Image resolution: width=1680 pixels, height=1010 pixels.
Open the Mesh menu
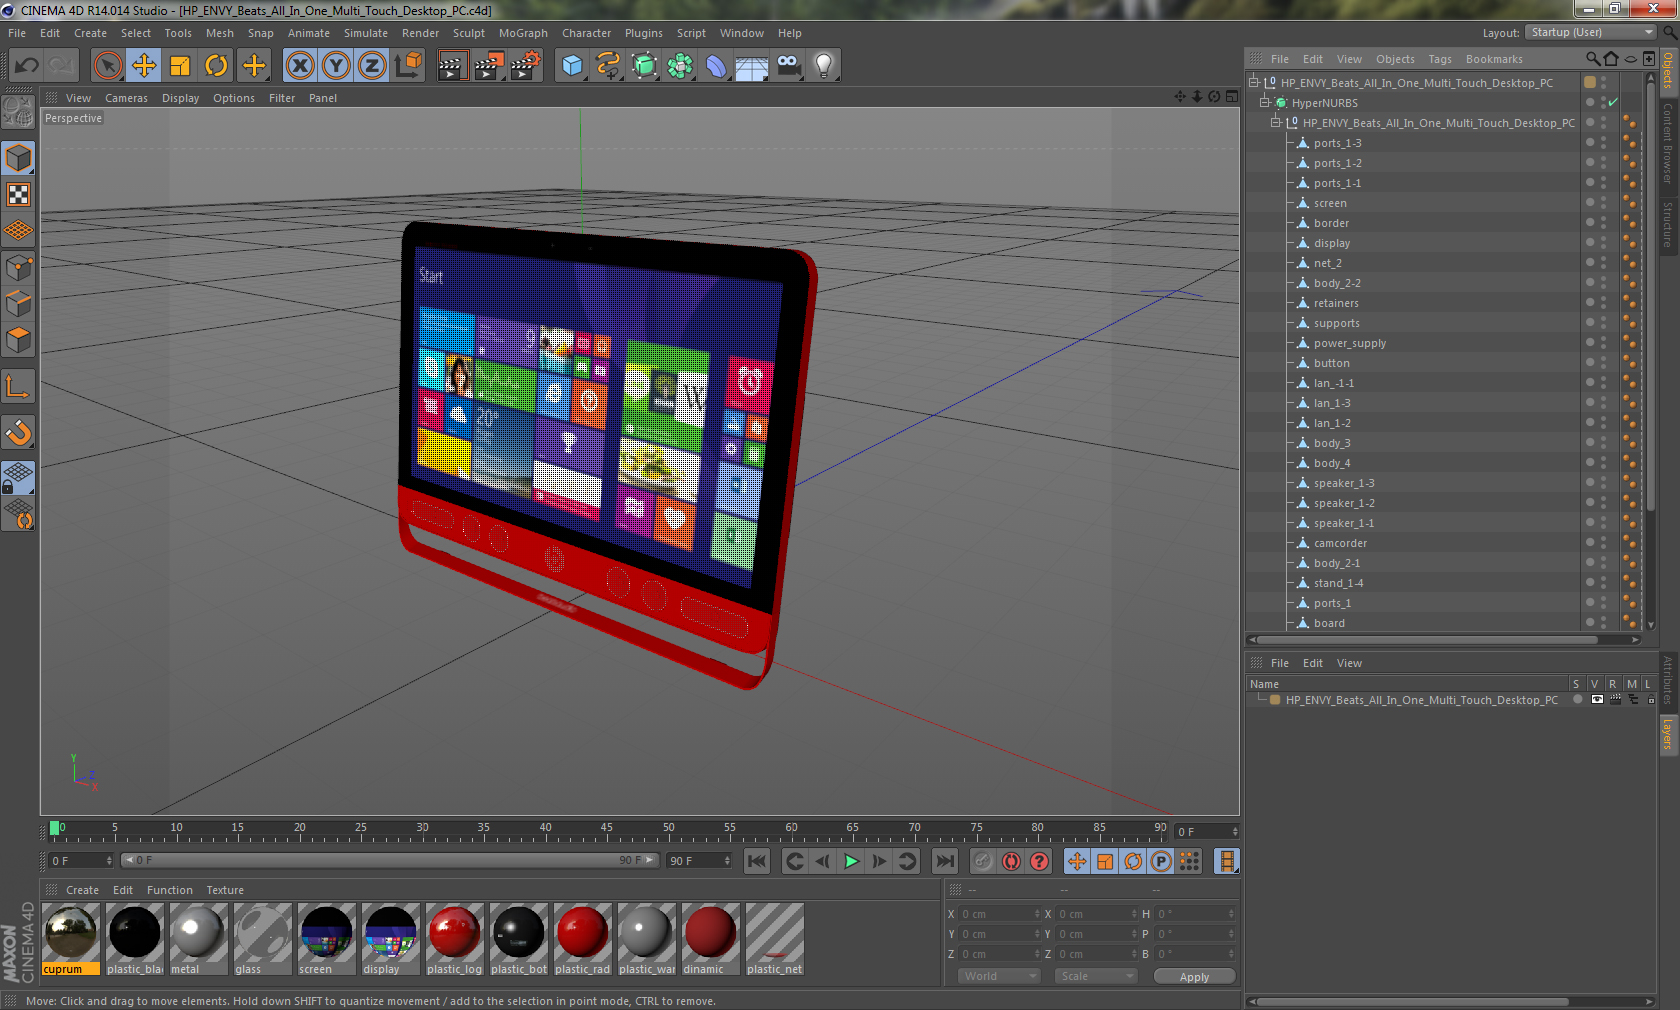(x=219, y=33)
